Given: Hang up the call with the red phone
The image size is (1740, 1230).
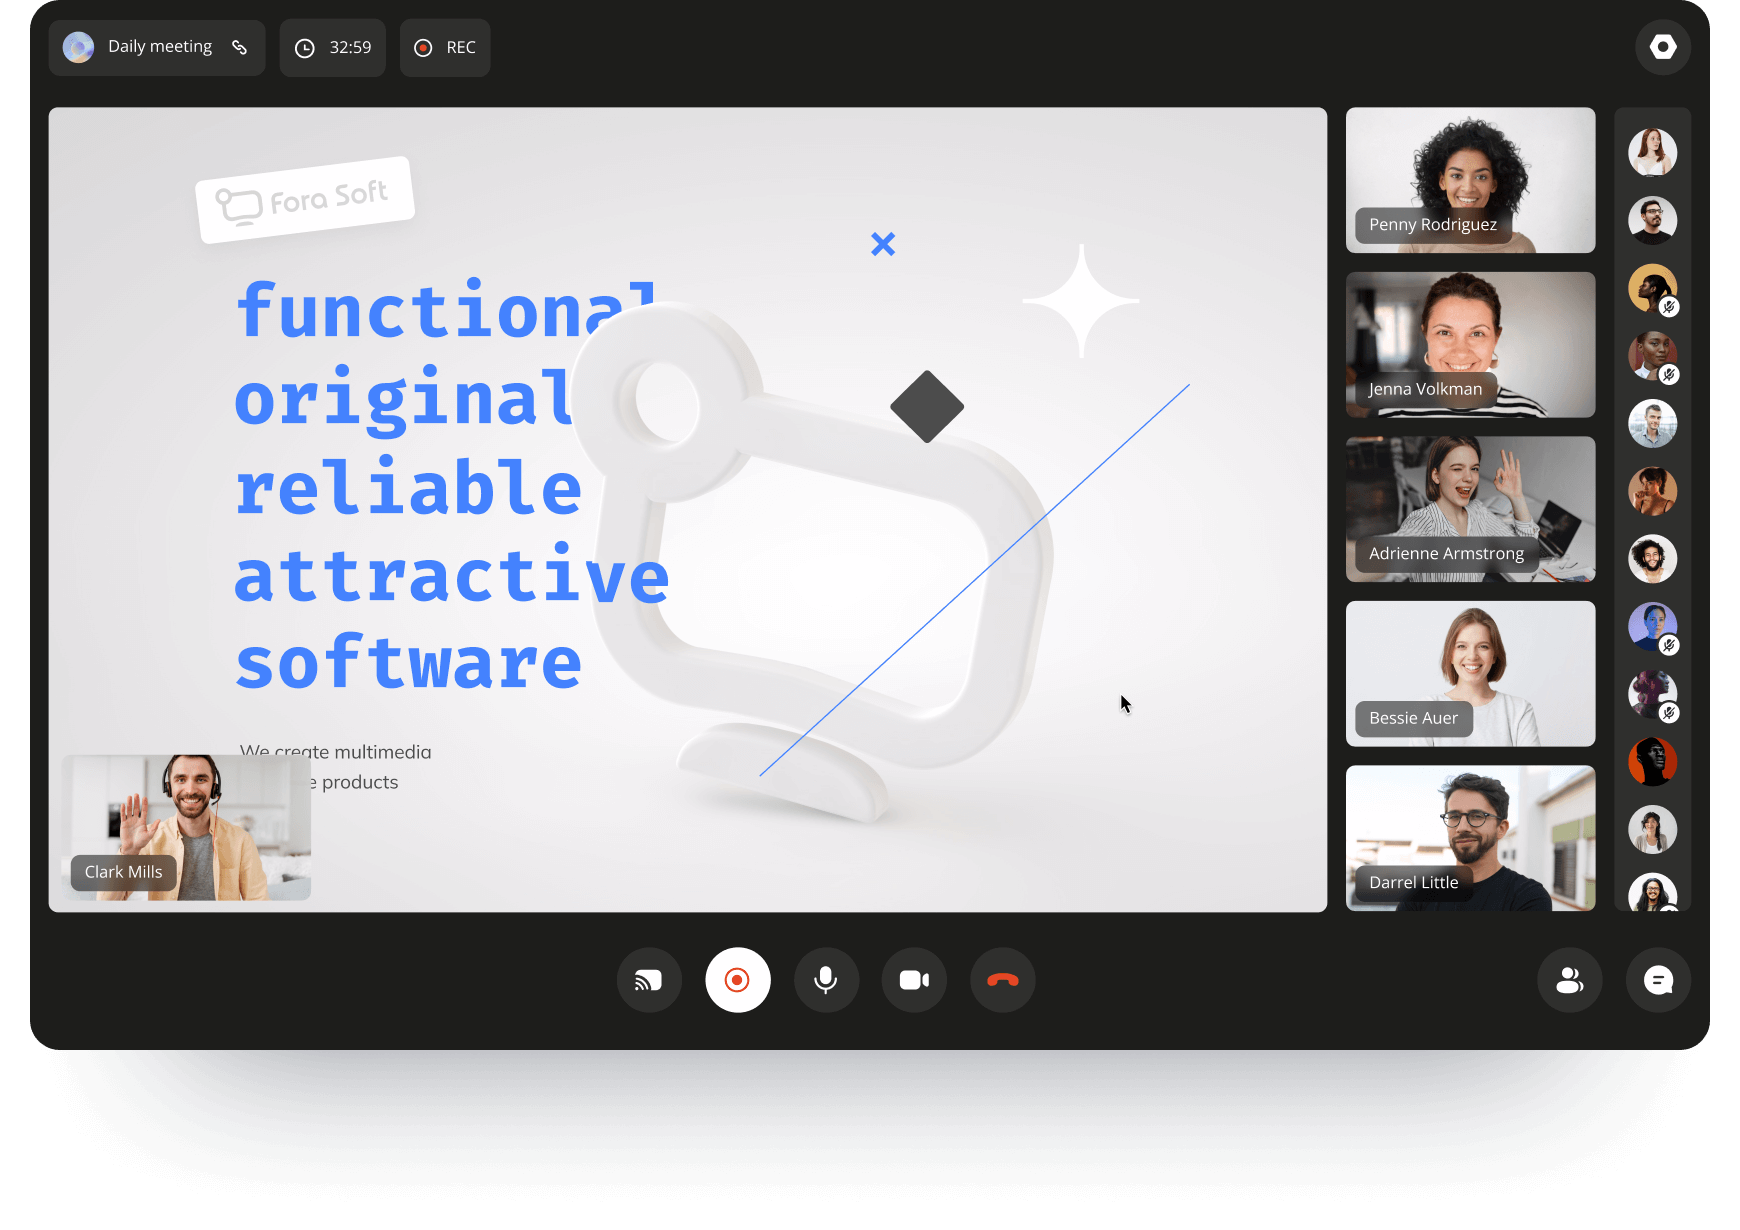Looking at the screenshot, I should (x=1003, y=980).
